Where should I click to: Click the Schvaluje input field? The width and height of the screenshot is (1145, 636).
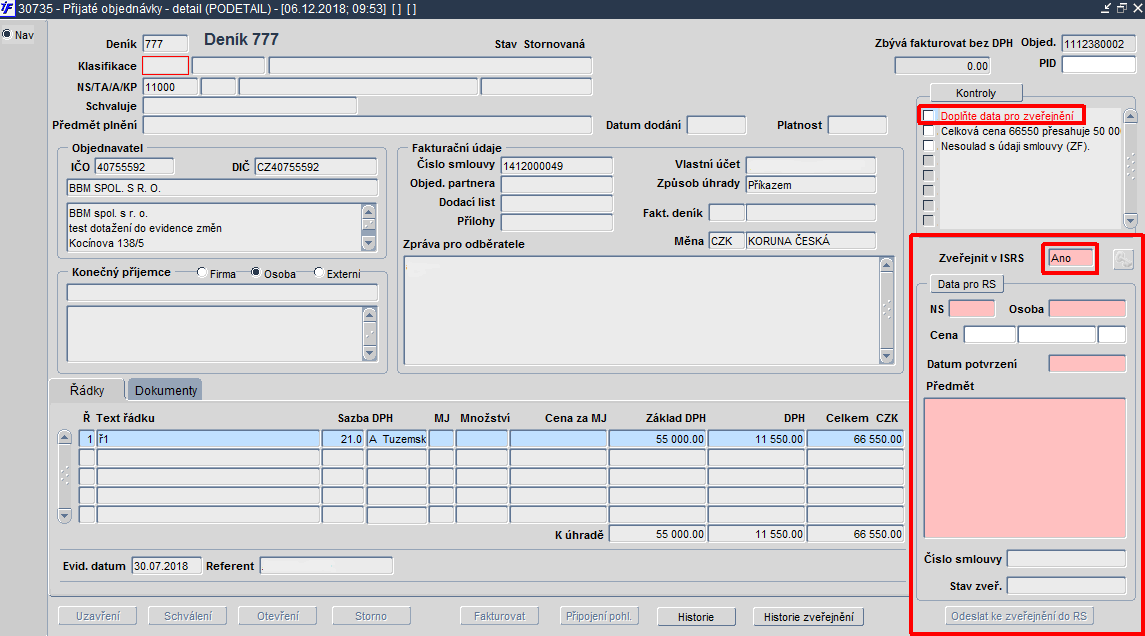250,106
